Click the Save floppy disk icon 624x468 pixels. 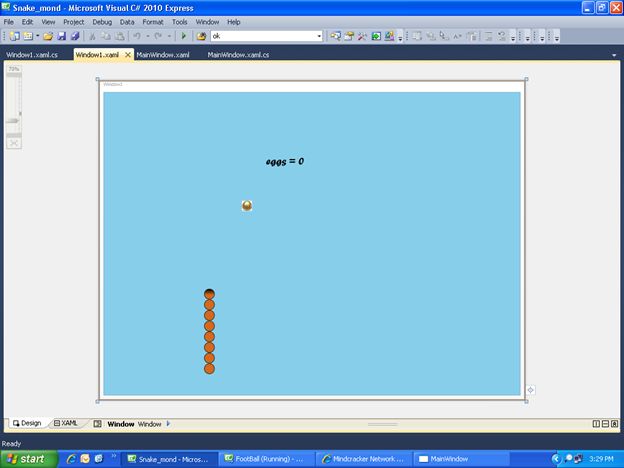(62, 36)
